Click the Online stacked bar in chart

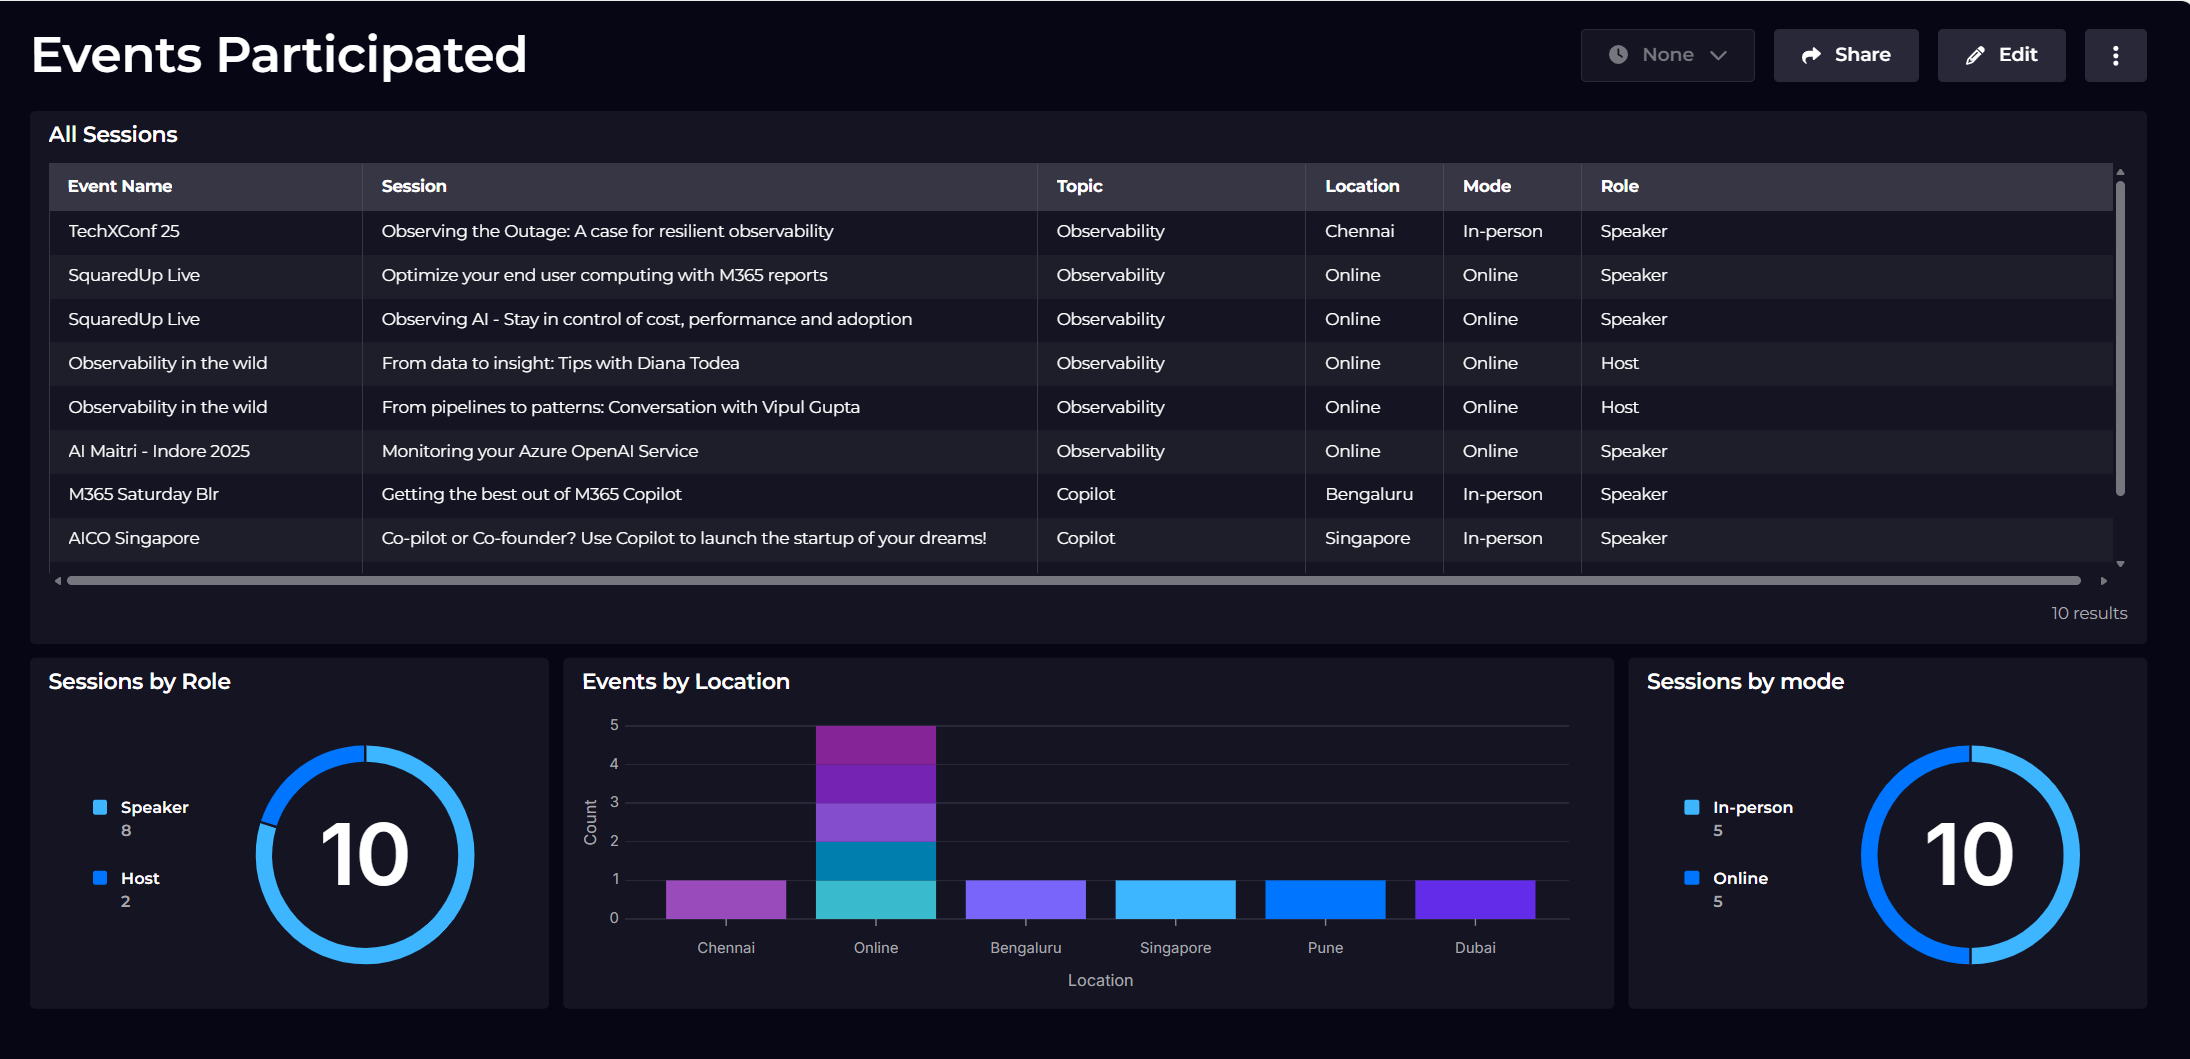point(876,822)
